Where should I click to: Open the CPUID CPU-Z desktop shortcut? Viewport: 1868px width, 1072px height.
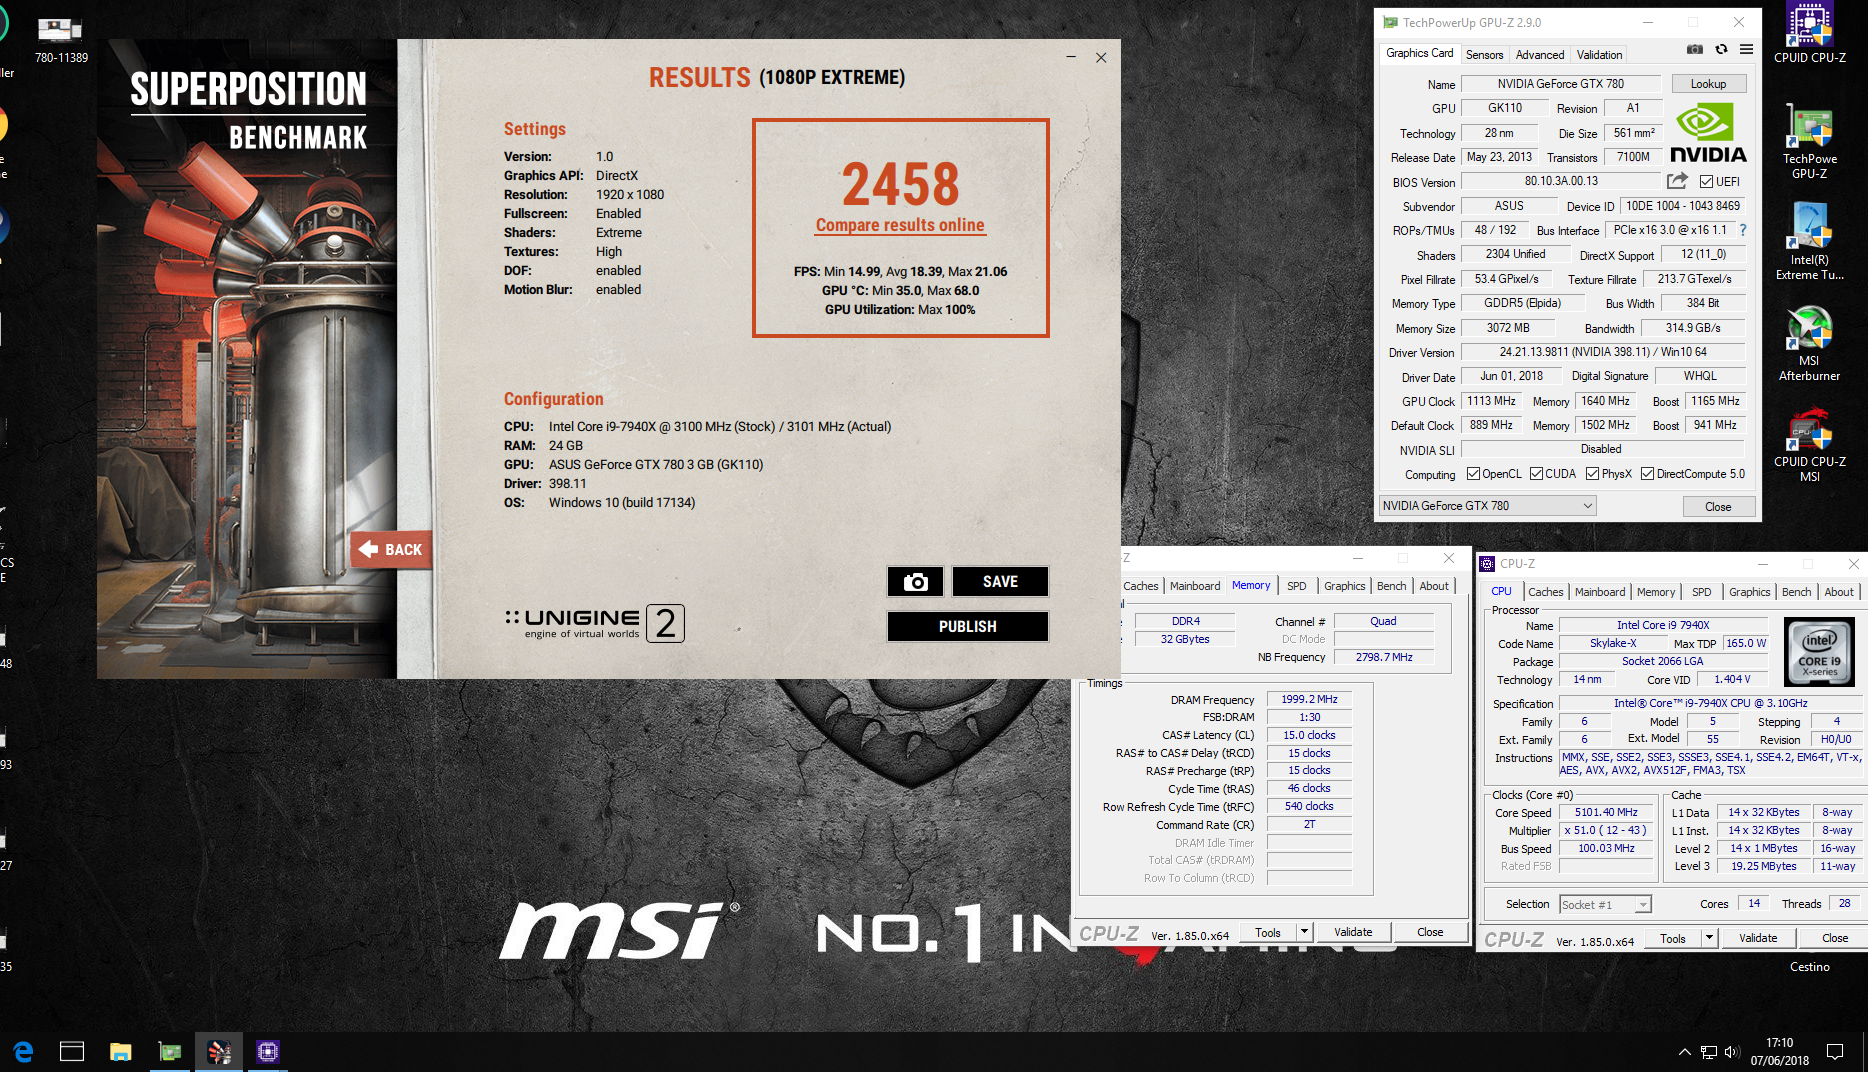coord(1809,33)
